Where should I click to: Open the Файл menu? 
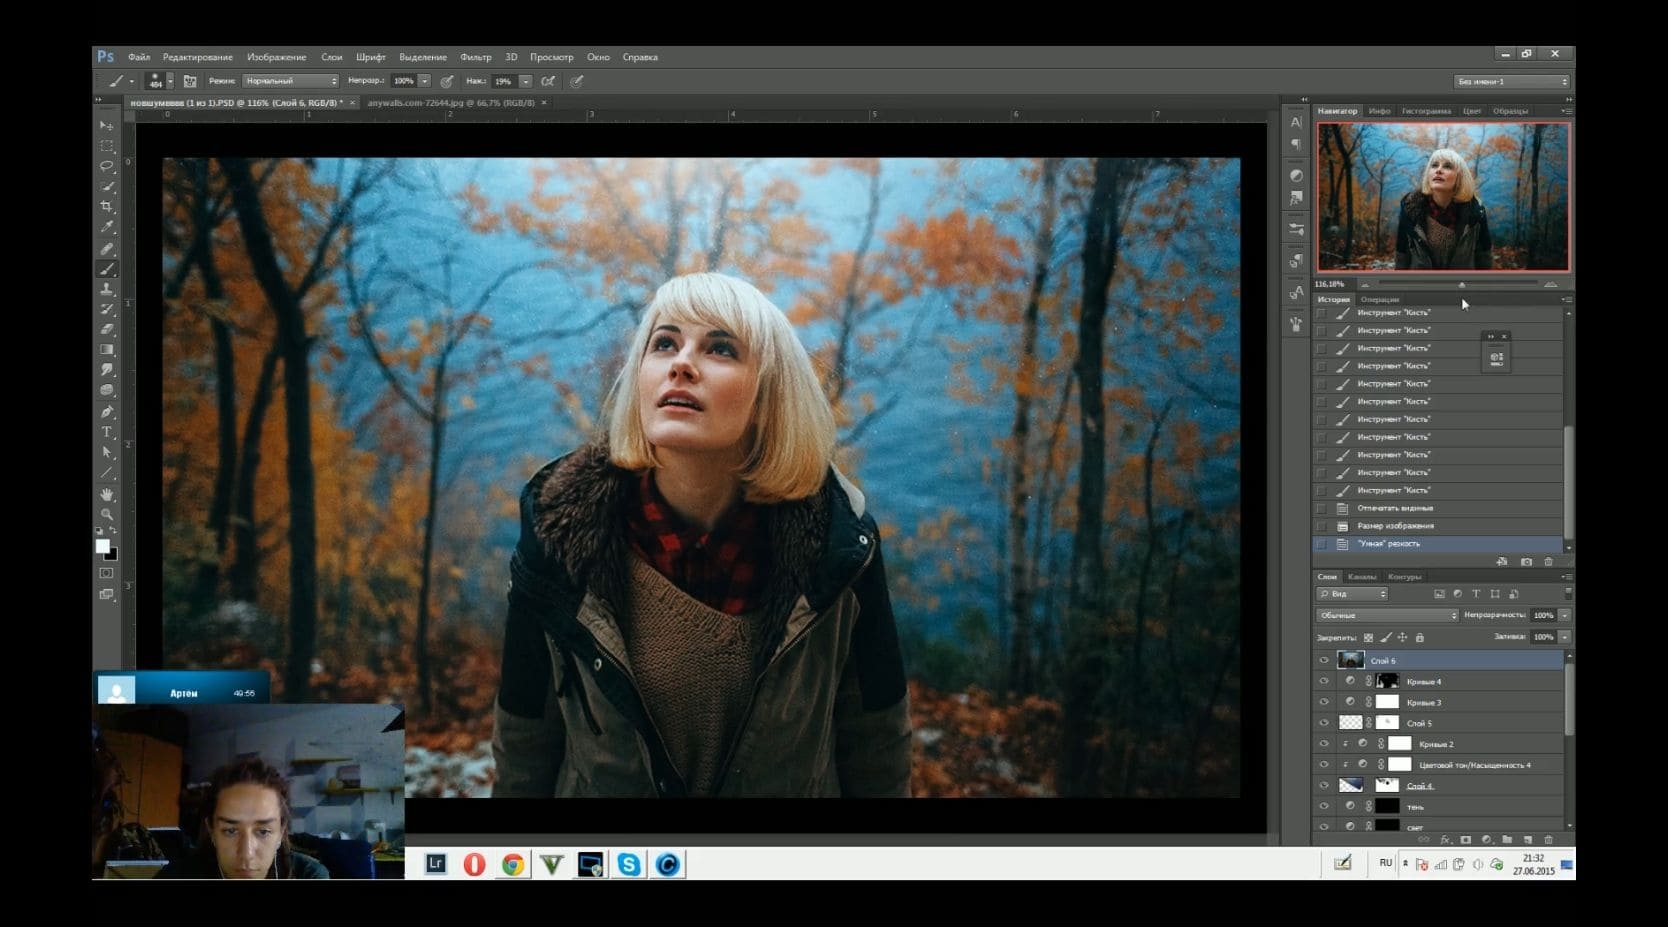click(x=139, y=57)
